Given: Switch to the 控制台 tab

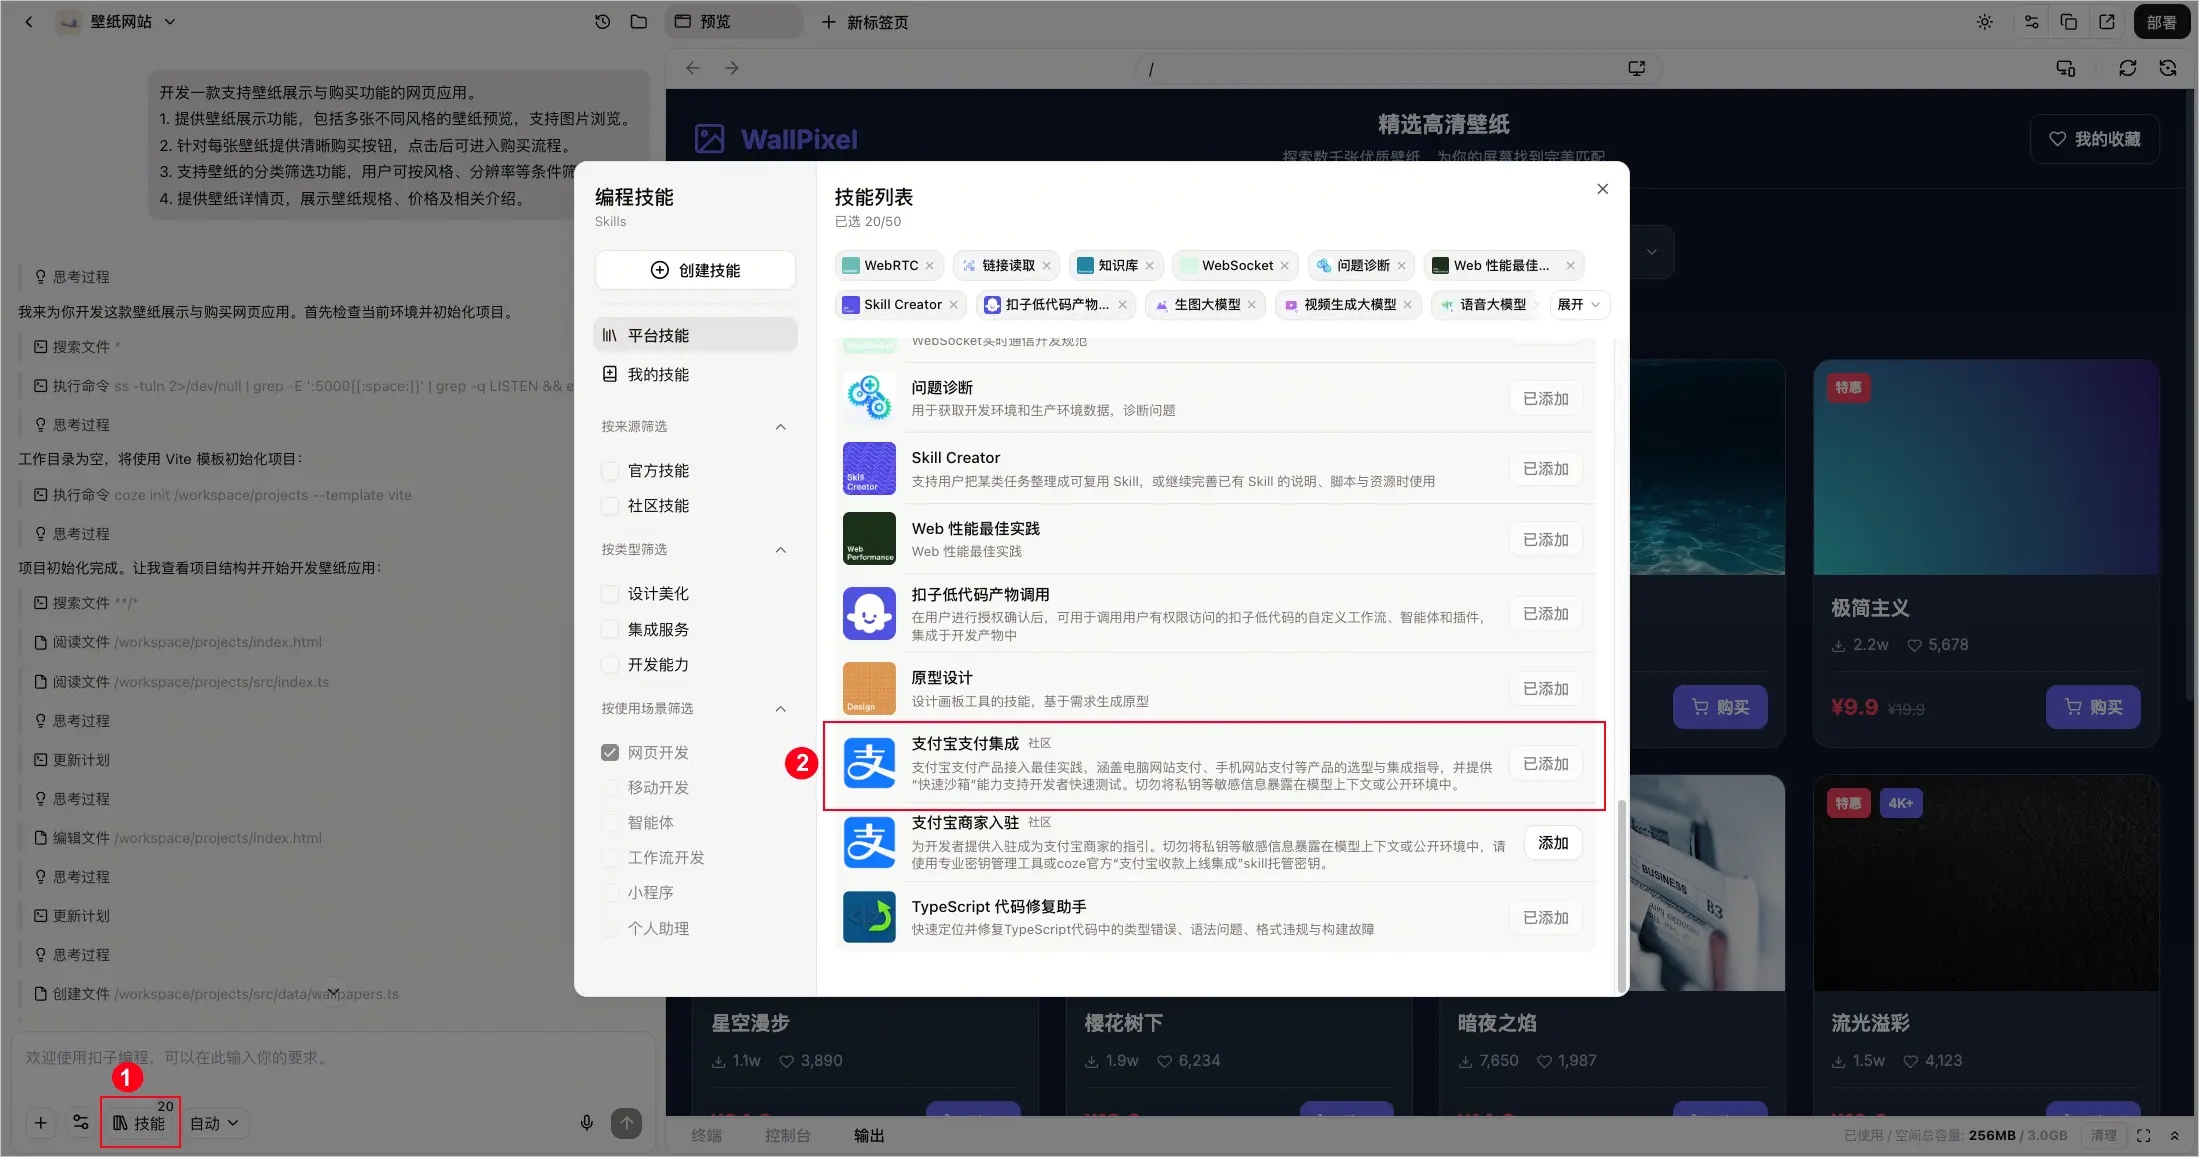Looking at the screenshot, I should click(788, 1136).
